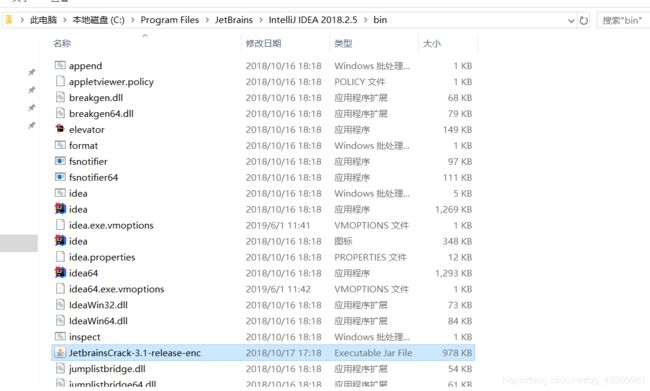Image resolution: width=650 pixels, height=391 pixels.
Task: Click the fsnotifier application icon
Action: pyautogui.click(x=61, y=160)
